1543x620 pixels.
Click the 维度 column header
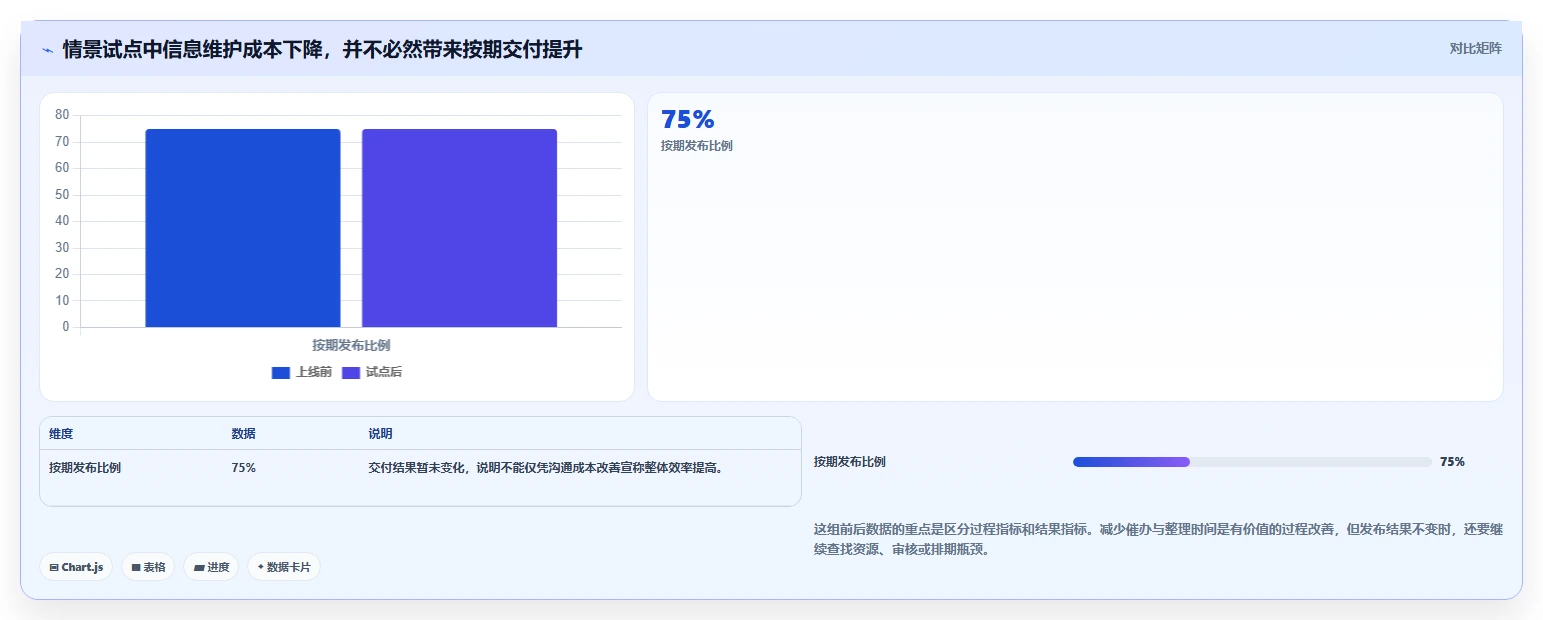[x=61, y=434]
